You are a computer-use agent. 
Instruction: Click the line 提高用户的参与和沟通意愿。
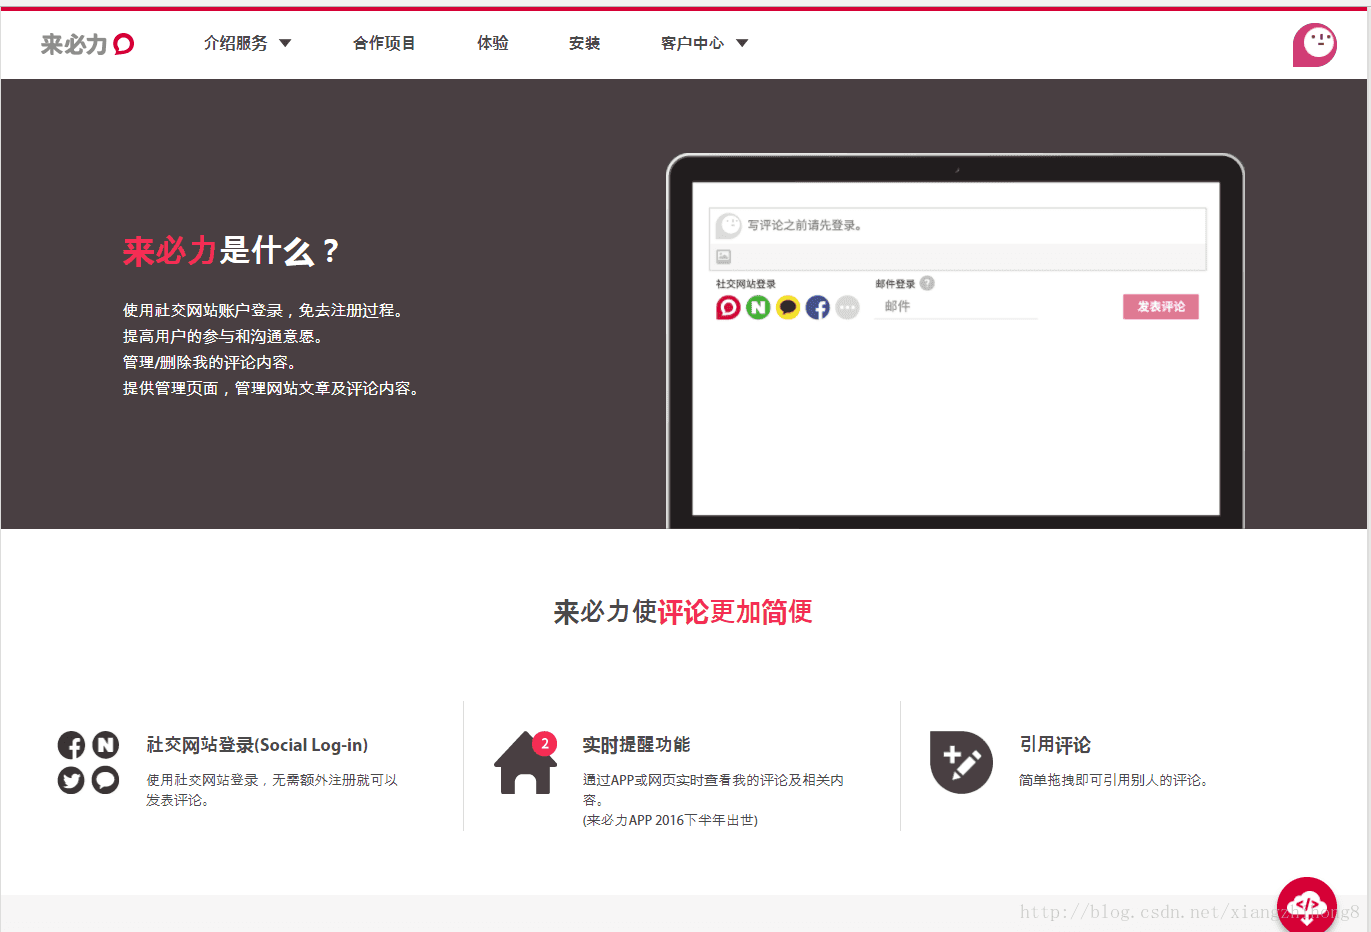(x=223, y=336)
